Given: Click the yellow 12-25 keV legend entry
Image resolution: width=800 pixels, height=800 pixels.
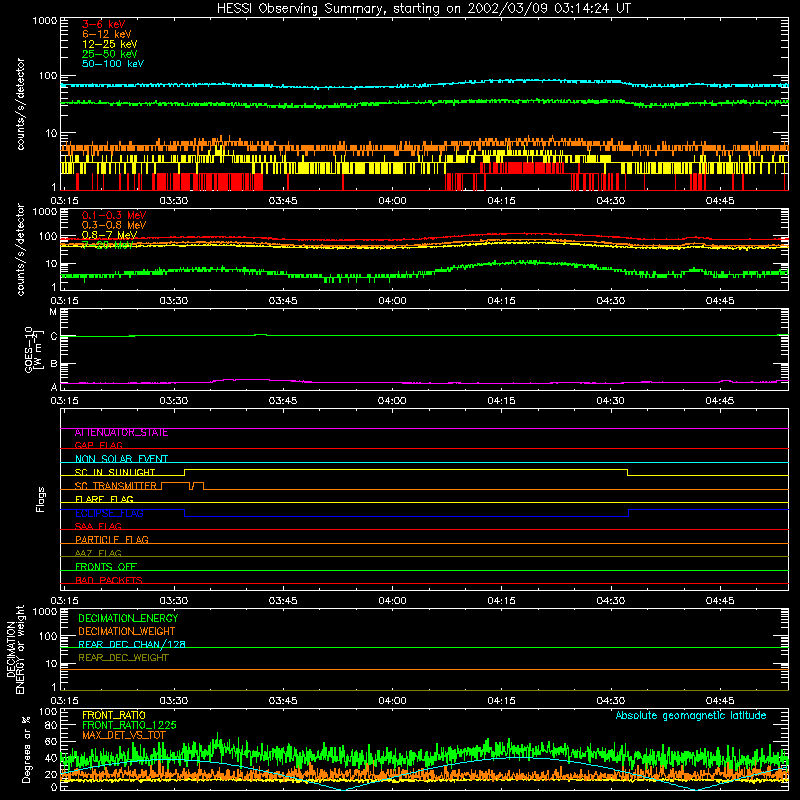Looking at the screenshot, I should pyautogui.click(x=110, y=44).
